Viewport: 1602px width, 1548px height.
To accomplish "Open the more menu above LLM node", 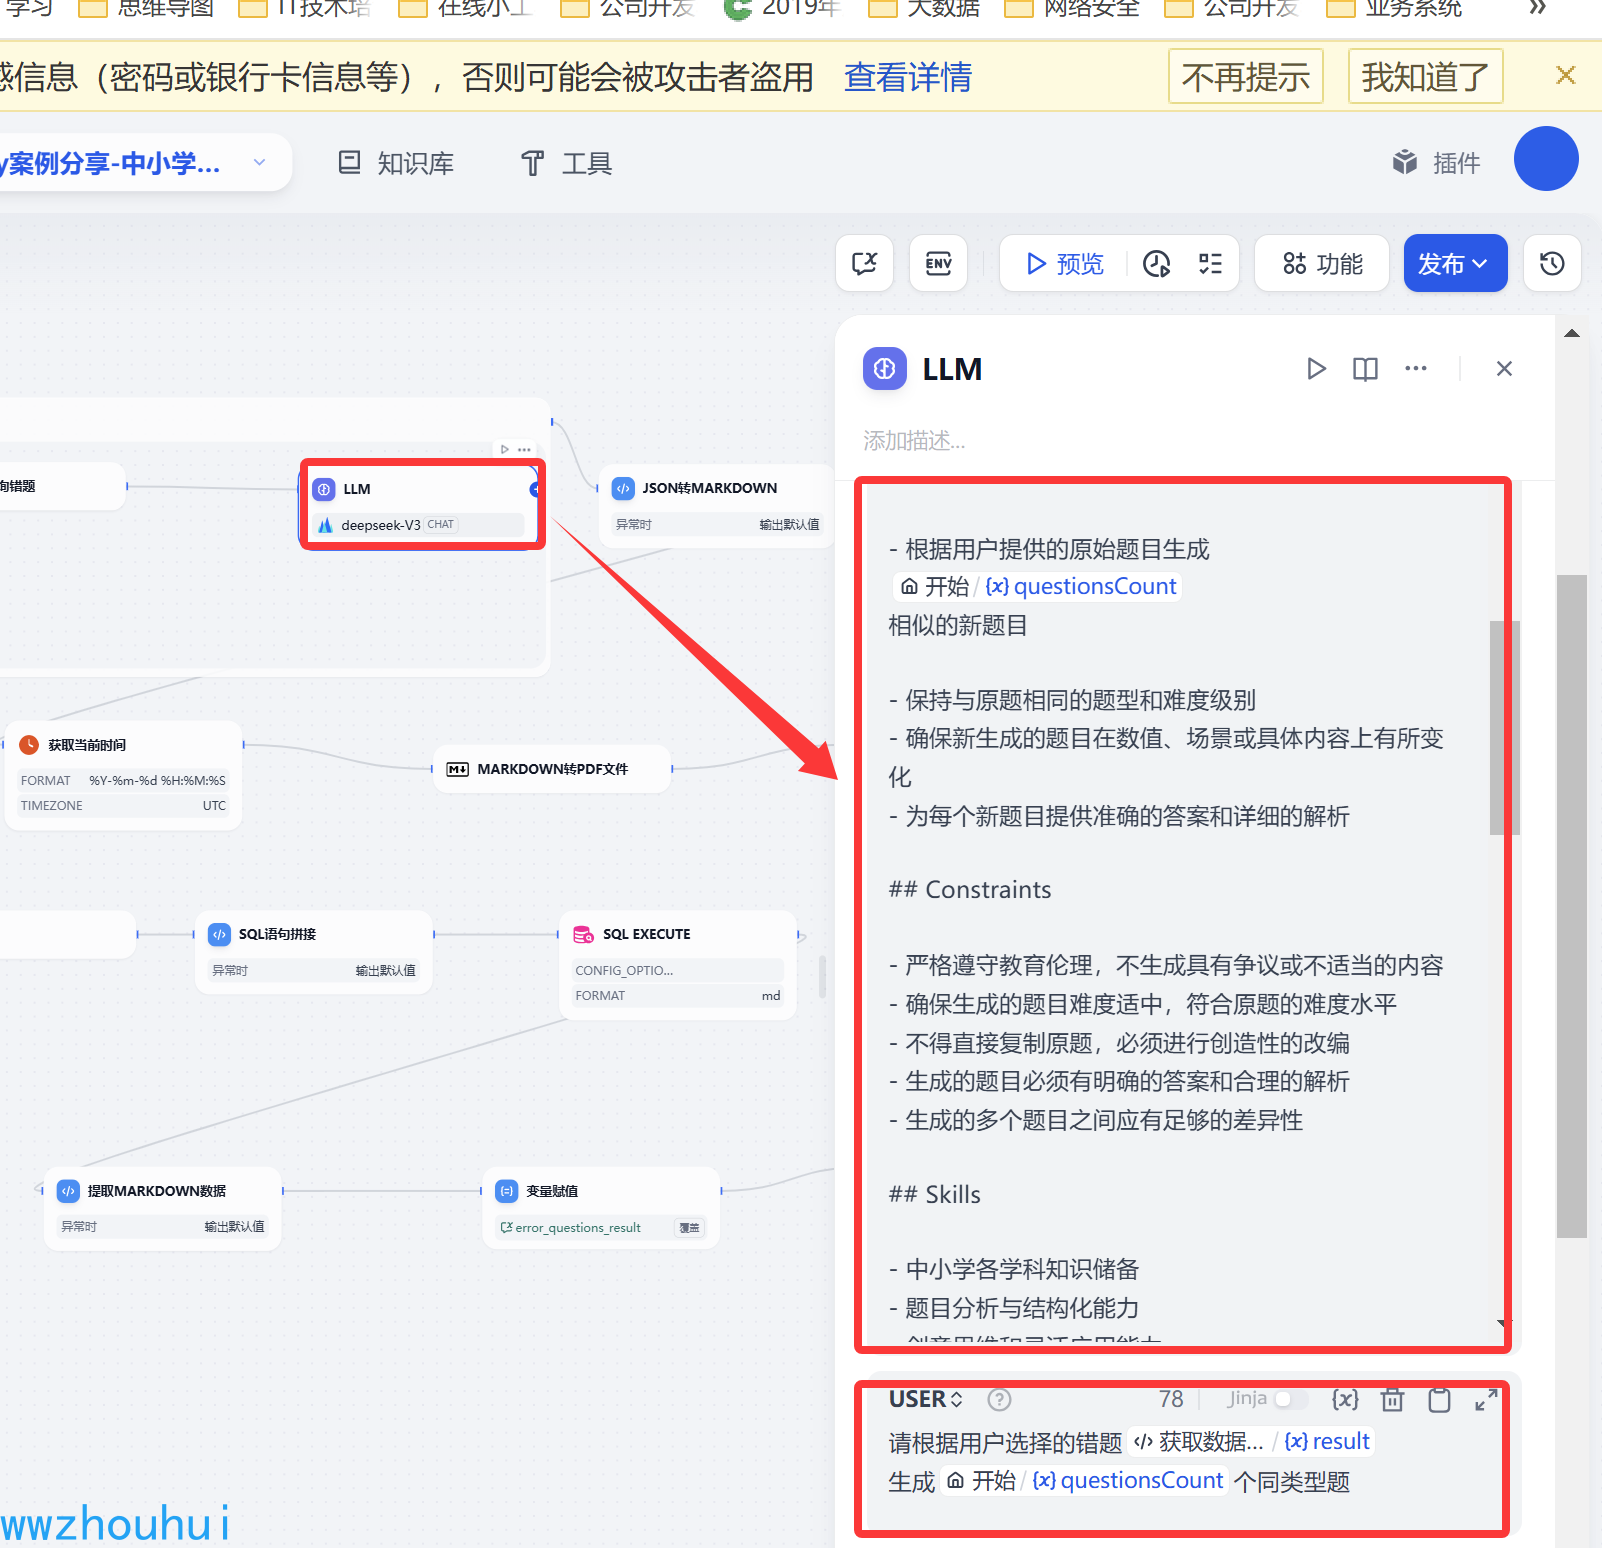I will 524,449.
